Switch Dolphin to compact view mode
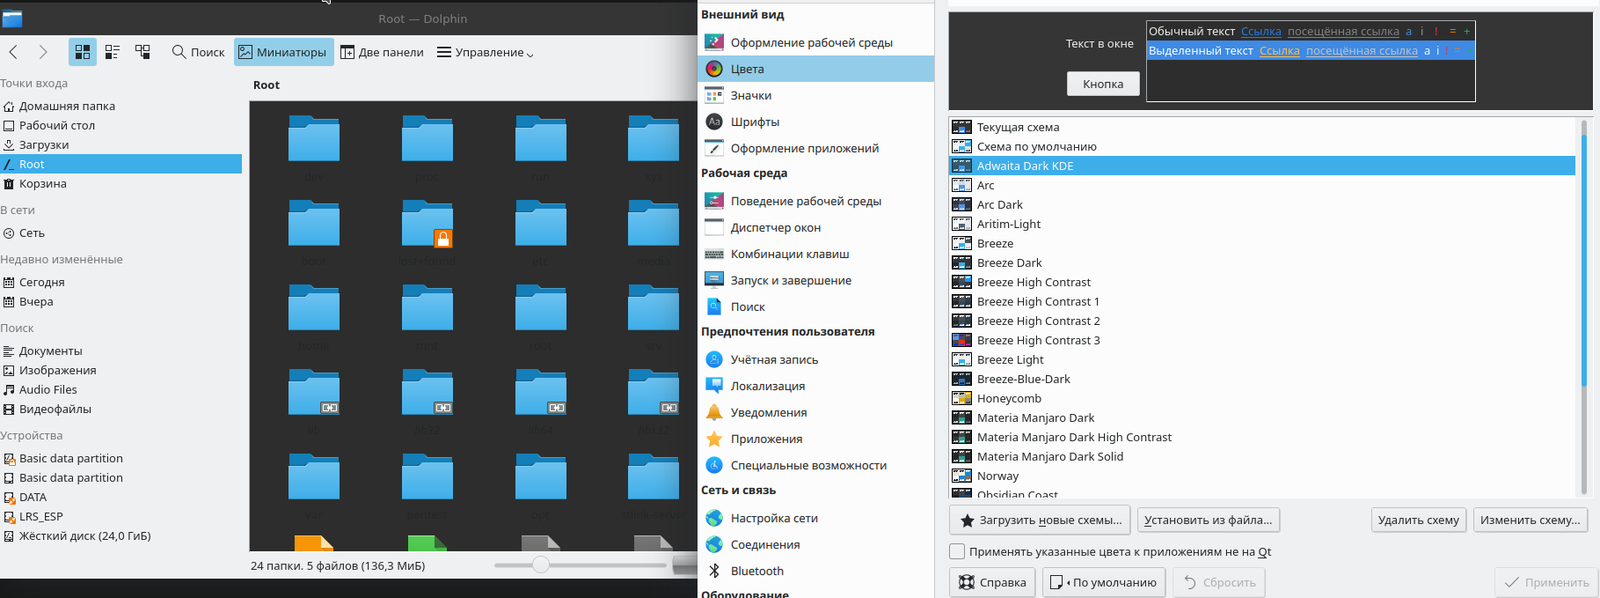 coord(113,52)
